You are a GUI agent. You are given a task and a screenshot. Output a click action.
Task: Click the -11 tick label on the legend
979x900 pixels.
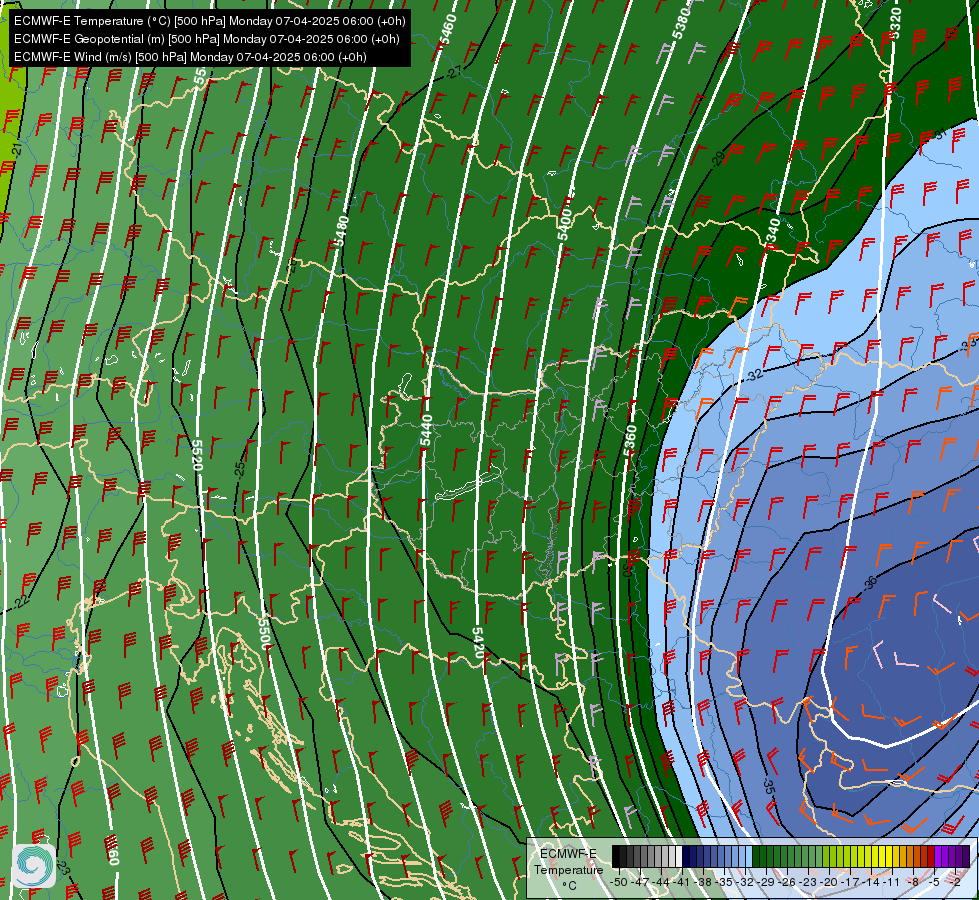tap(892, 882)
